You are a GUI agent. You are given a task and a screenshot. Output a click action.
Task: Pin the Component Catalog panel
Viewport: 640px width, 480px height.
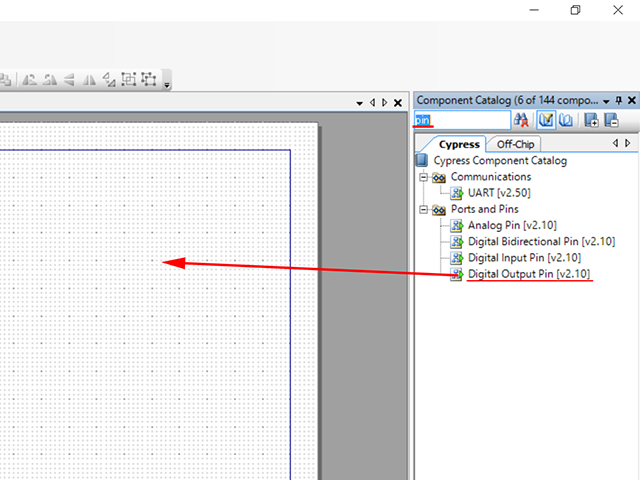tap(619, 100)
